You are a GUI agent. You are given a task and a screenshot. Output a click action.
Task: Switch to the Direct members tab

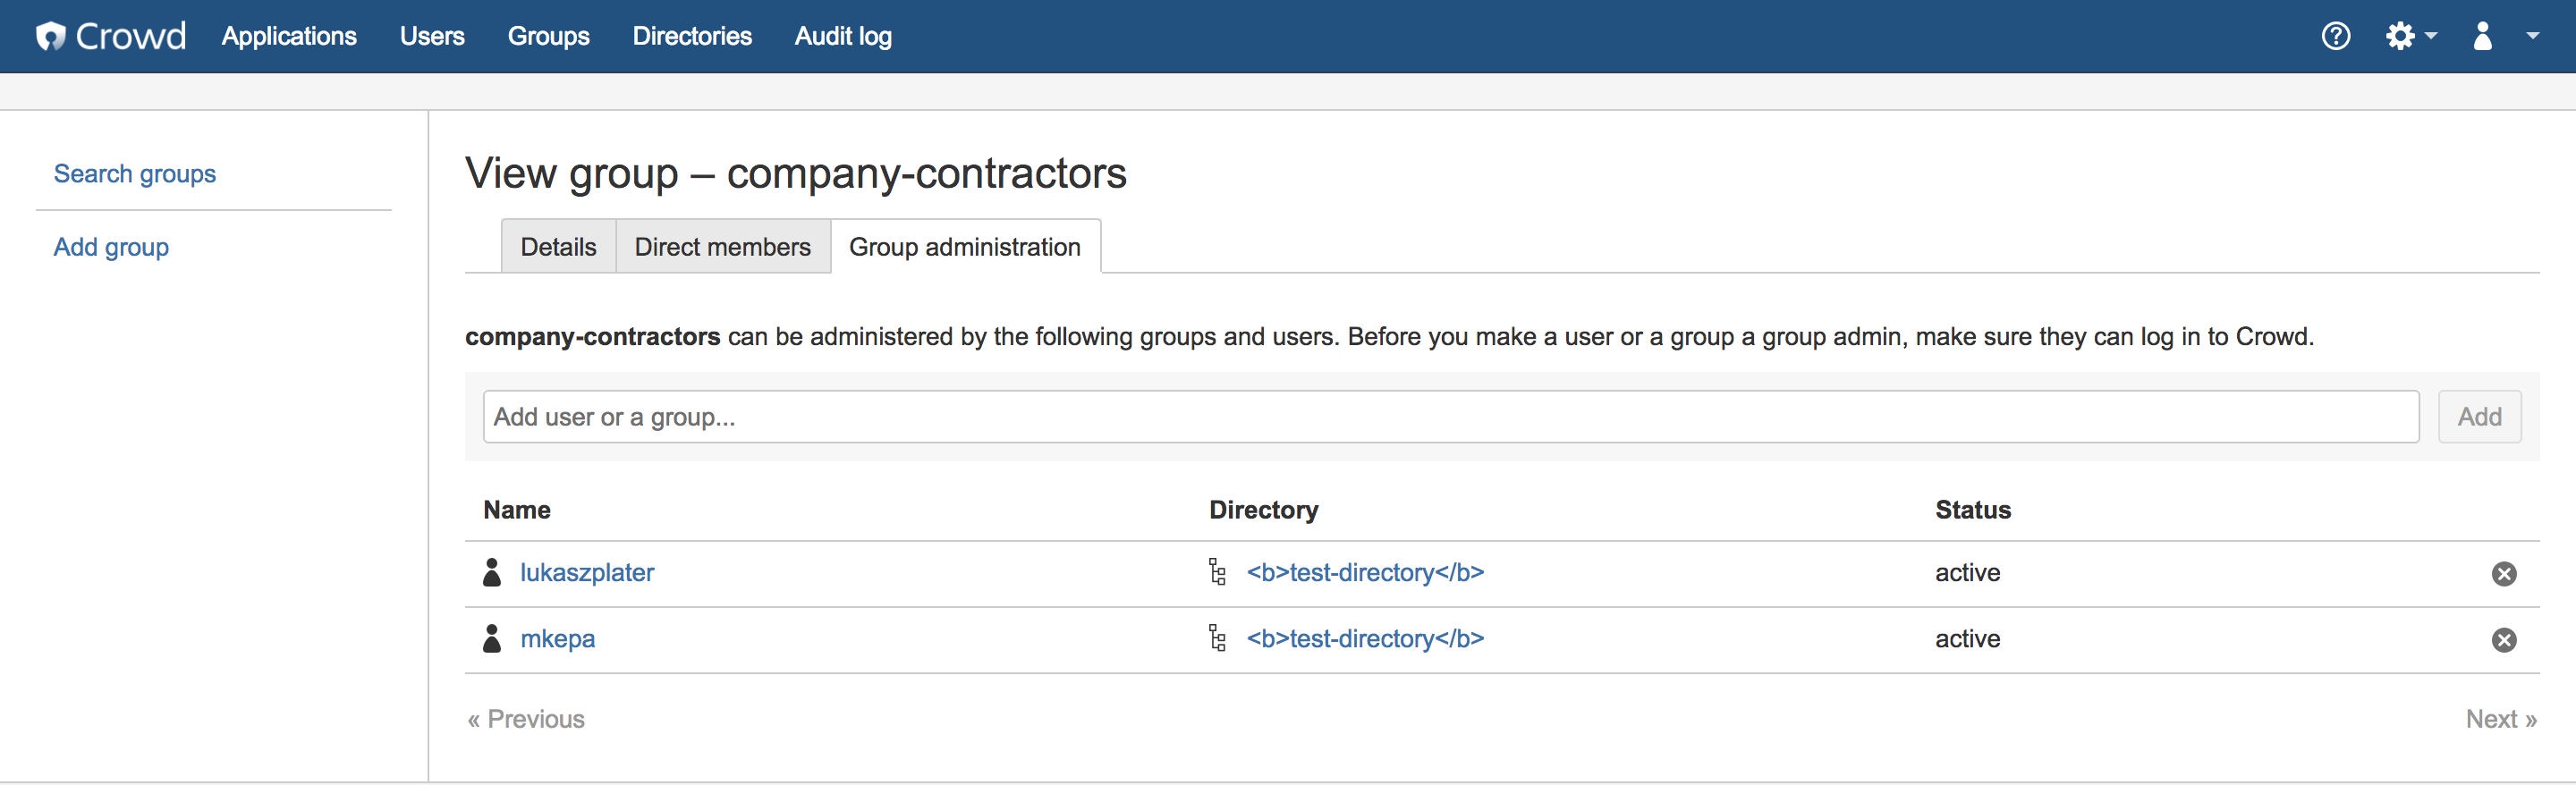pos(722,247)
